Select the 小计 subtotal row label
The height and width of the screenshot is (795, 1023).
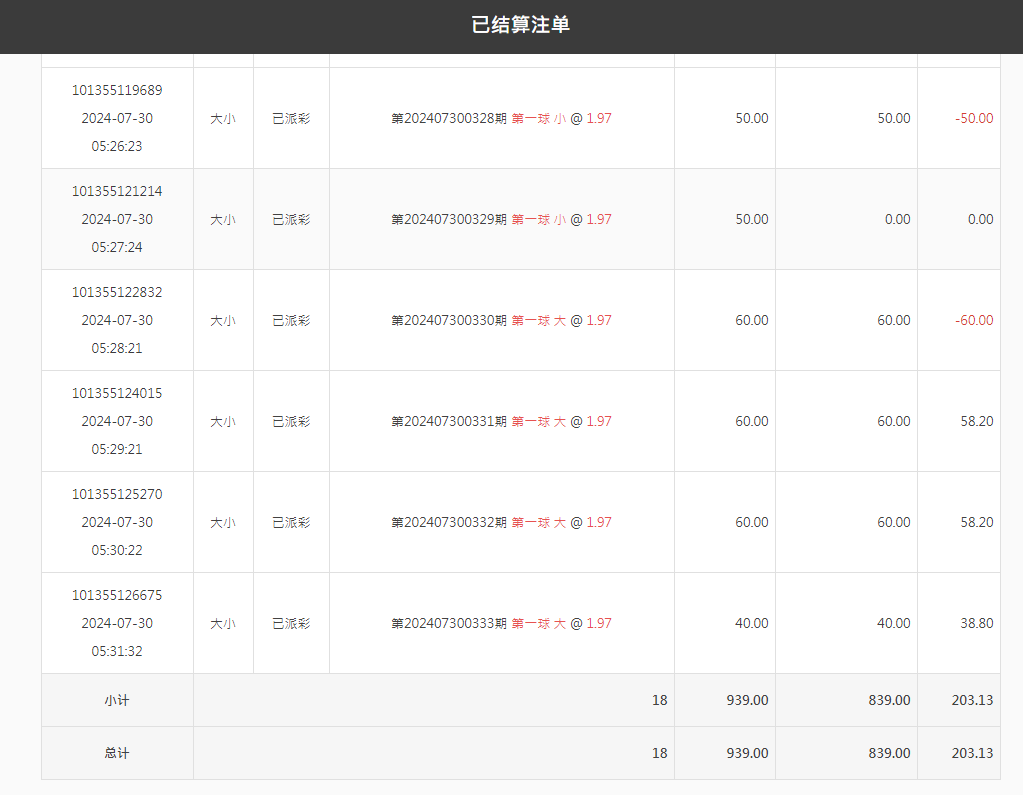point(117,700)
